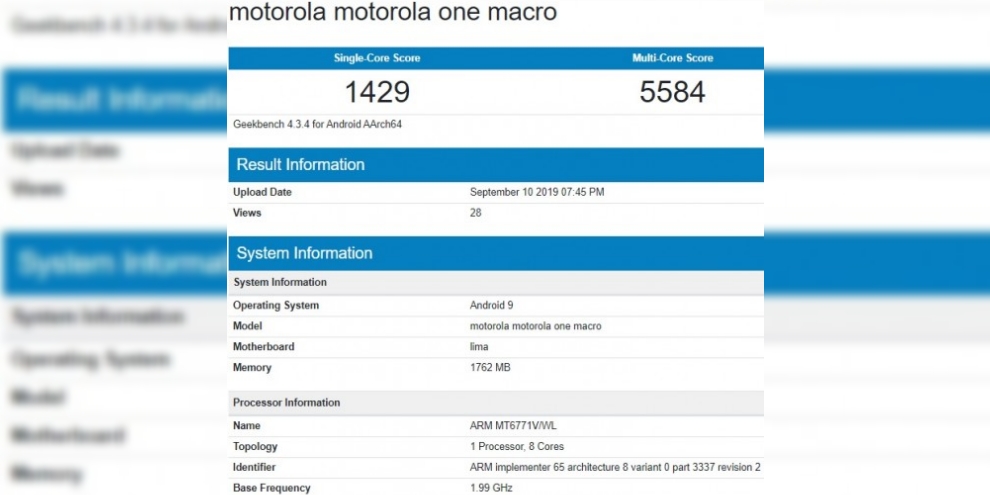The width and height of the screenshot is (990, 495).
Task: Select the Single-Core Score header label
Action: click(377, 58)
